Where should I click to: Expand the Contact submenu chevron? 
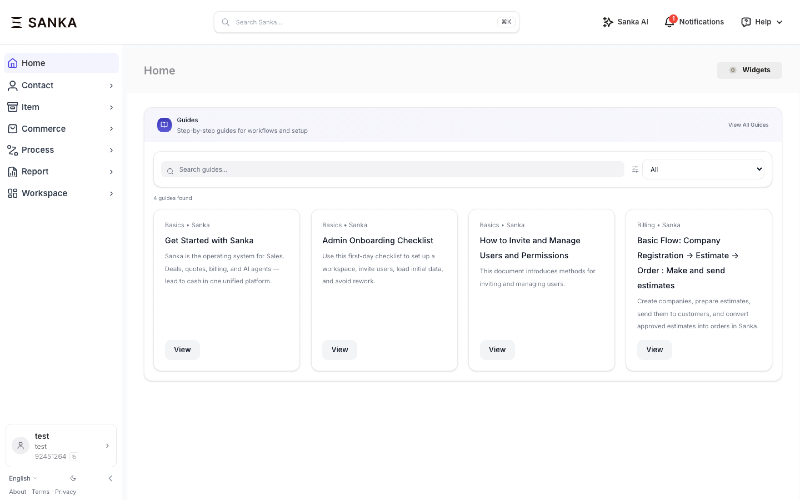(111, 86)
